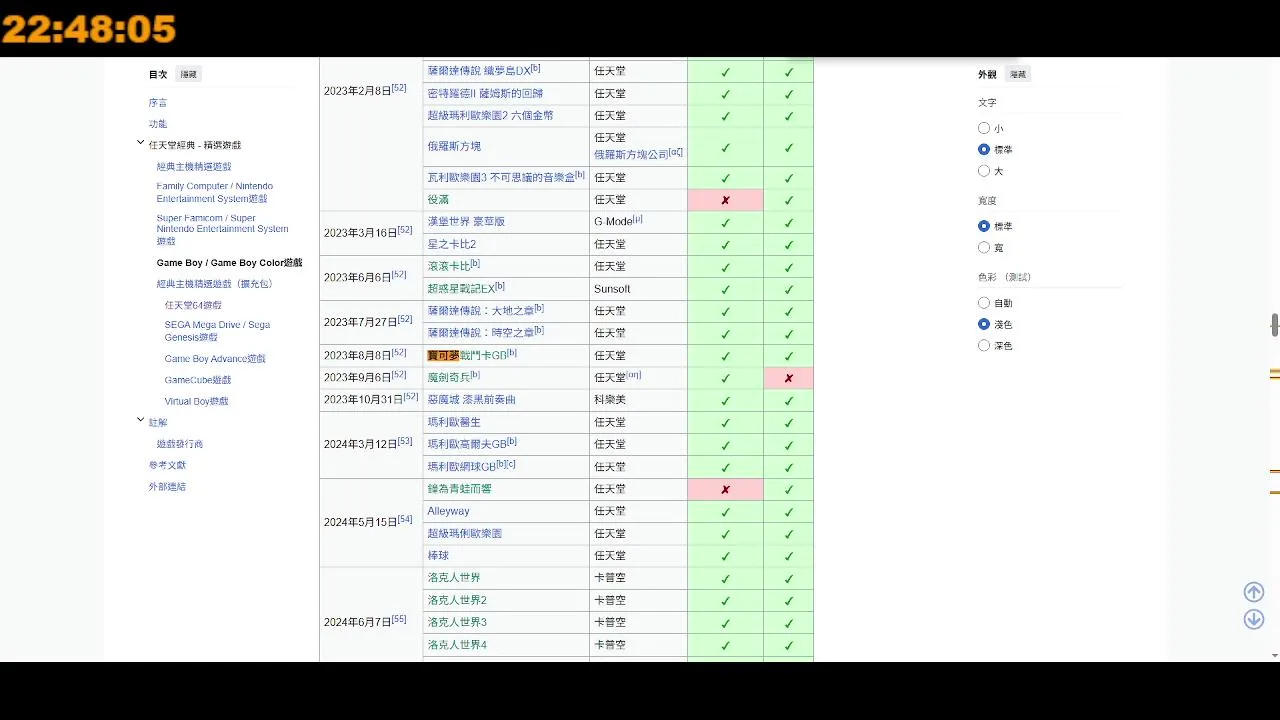The width and height of the screenshot is (1280, 720).
Task: Open 洛克人世界4 game link
Action: click(x=457, y=645)
